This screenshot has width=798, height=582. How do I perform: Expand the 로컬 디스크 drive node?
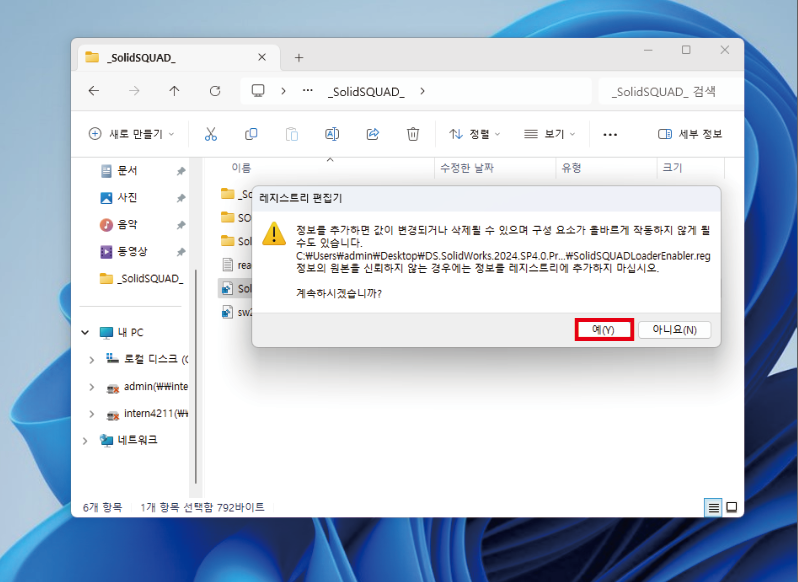[x=92, y=360]
